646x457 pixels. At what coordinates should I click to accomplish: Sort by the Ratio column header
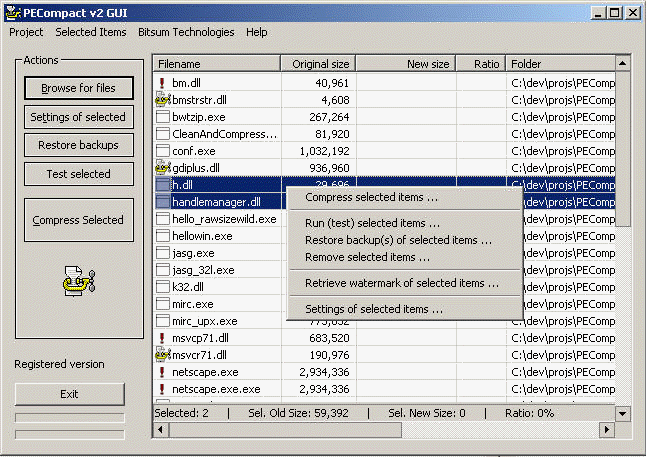[x=481, y=64]
